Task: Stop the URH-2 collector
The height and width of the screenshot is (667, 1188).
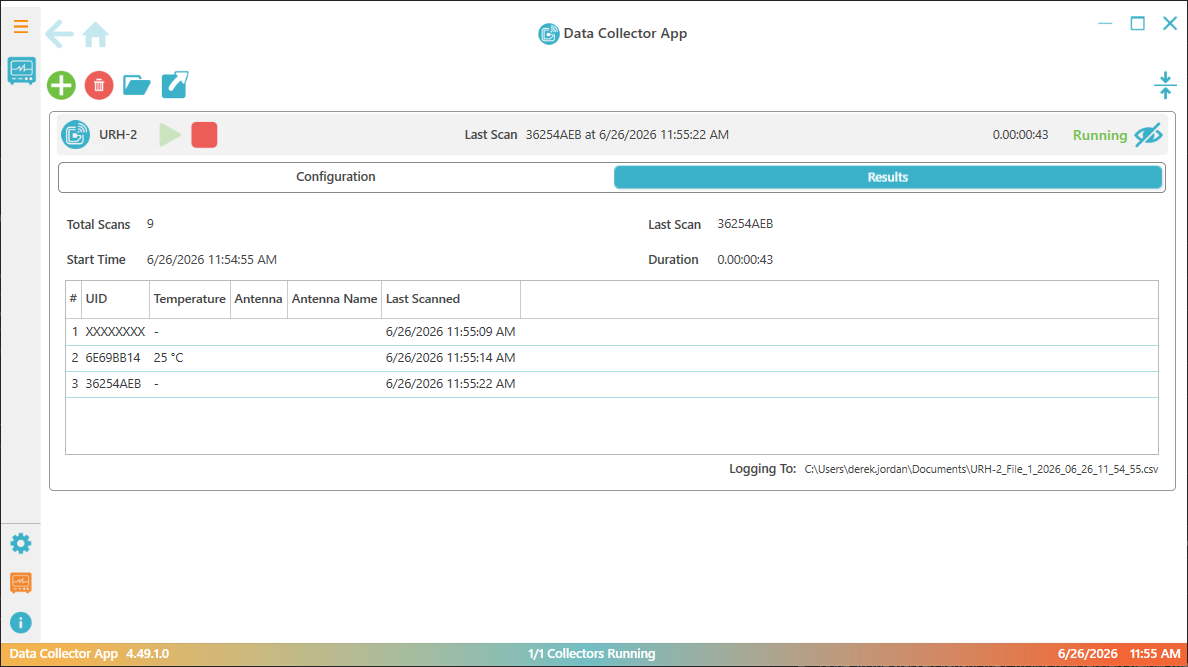Action: (205, 135)
